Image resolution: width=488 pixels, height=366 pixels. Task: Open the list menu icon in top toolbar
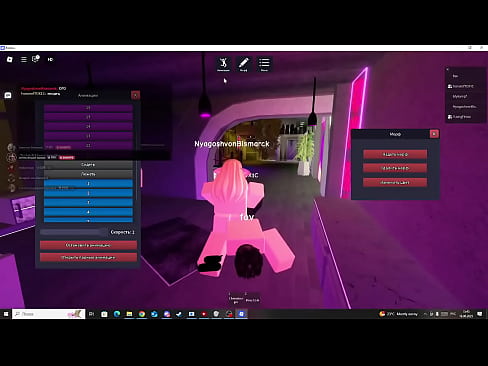click(x=264, y=64)
